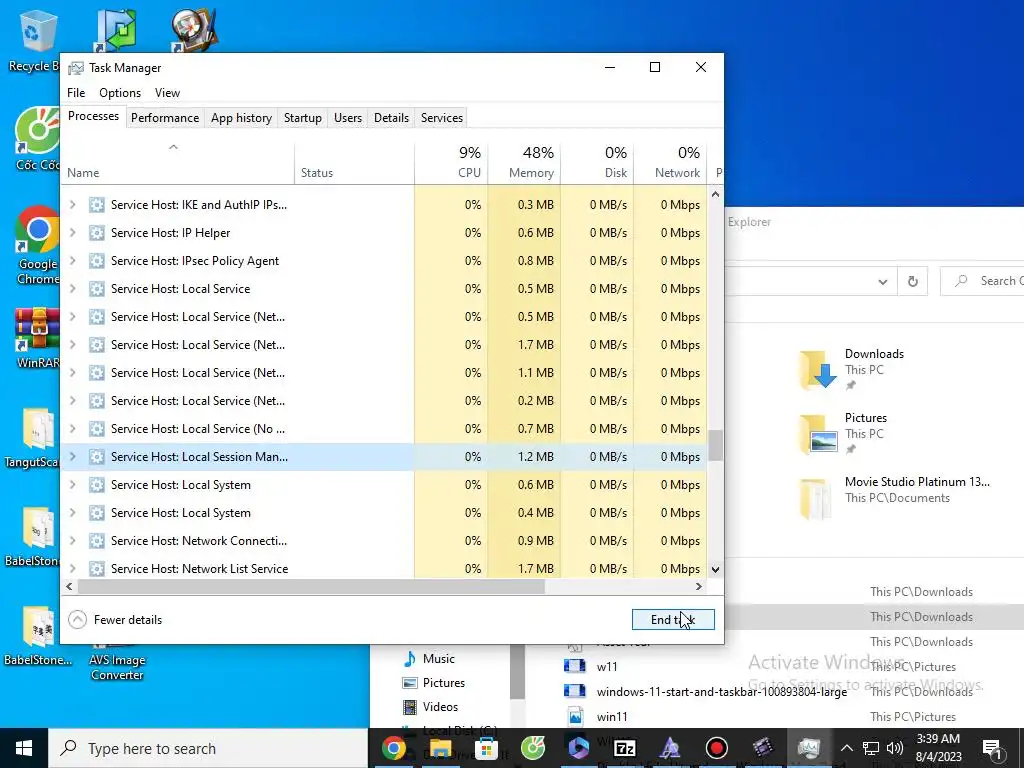Click the horizontal scrollbar left arrow
Viewport: 1024px width, 768px height.
[69, 586]
